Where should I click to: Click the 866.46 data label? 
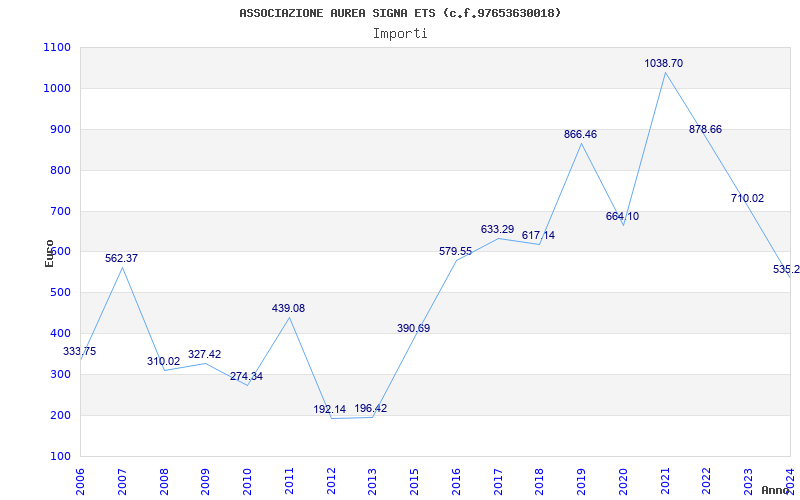[x=580, y=134]
